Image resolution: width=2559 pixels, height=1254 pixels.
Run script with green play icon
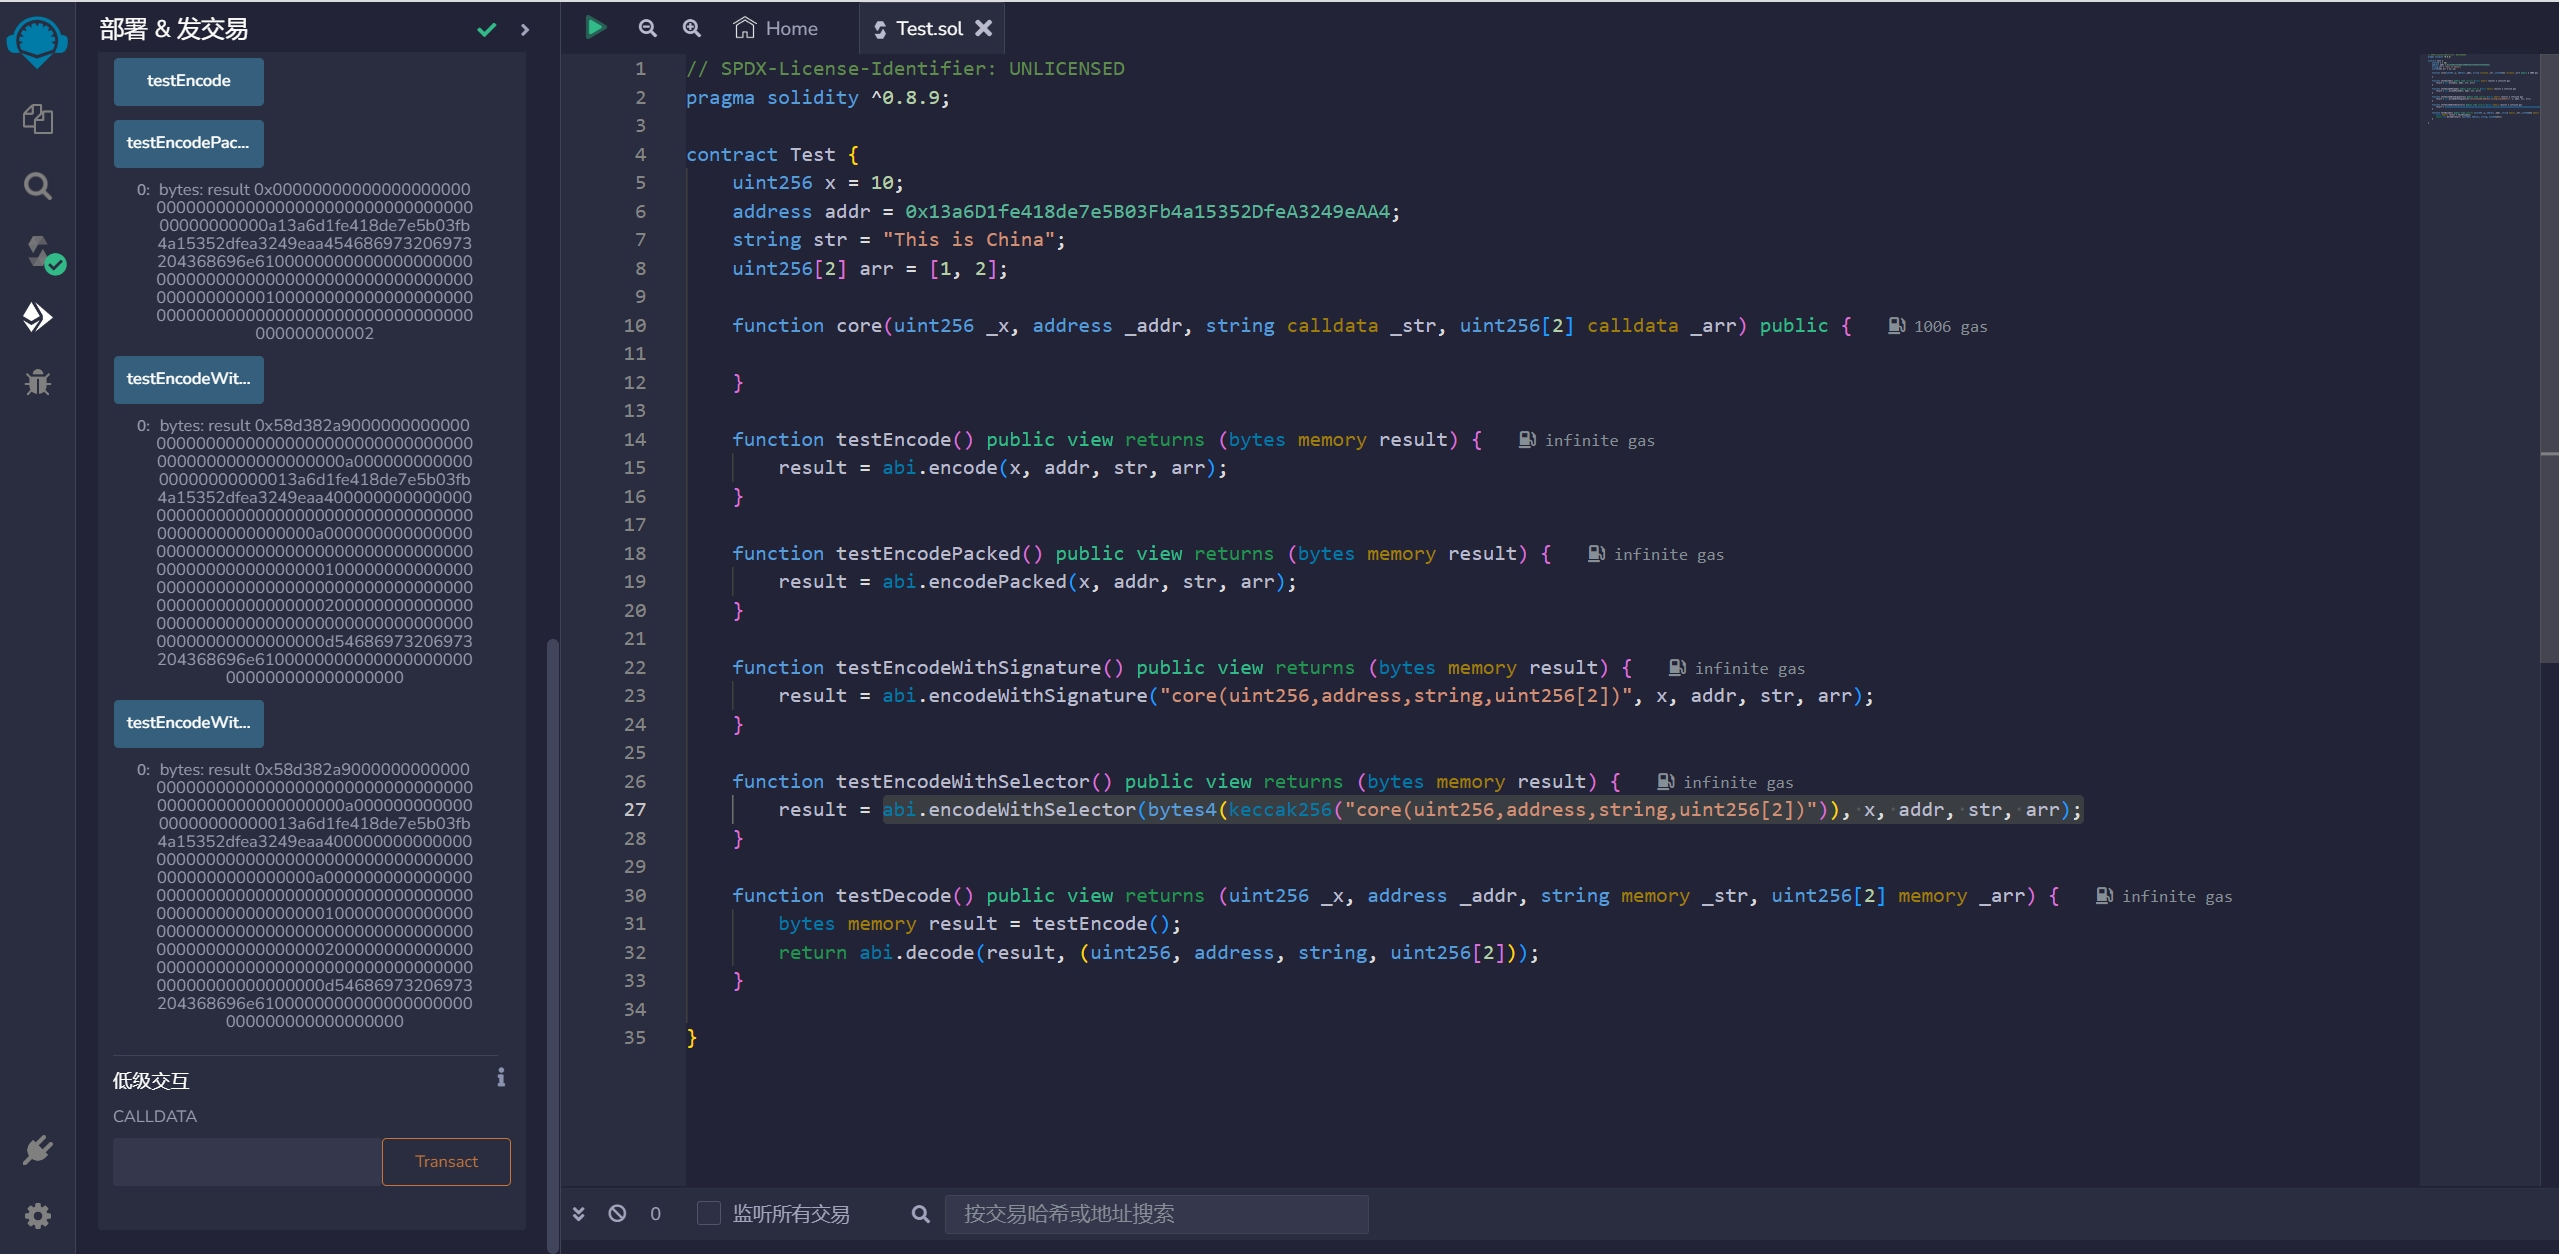pyautogui.click(x=595, y=27)
